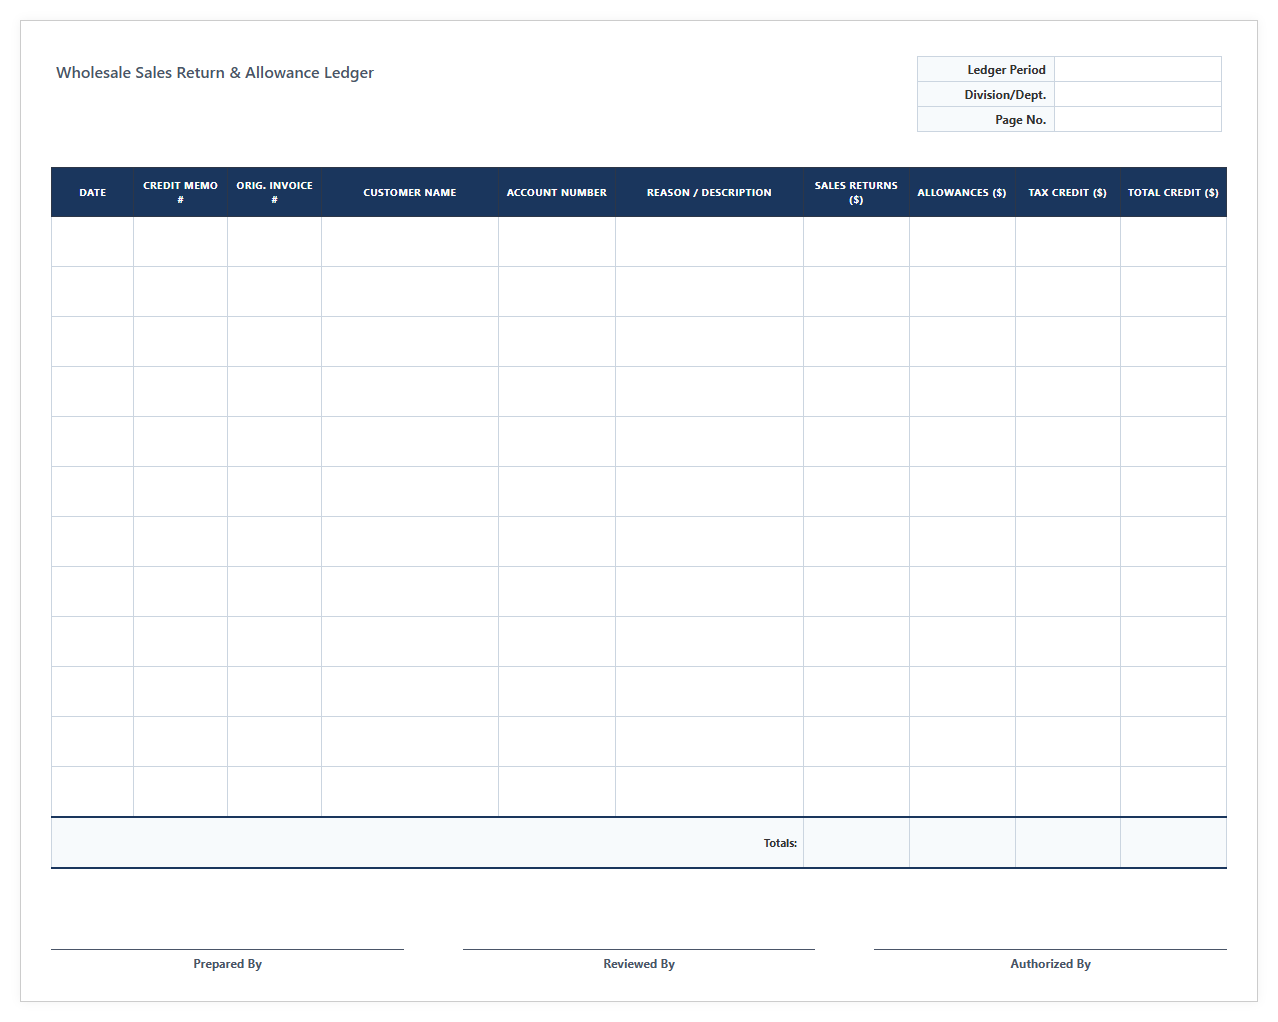Screen dimensions: 1278x1022
Task: Click the 'Prepared By' label
Action: [227, 964]
